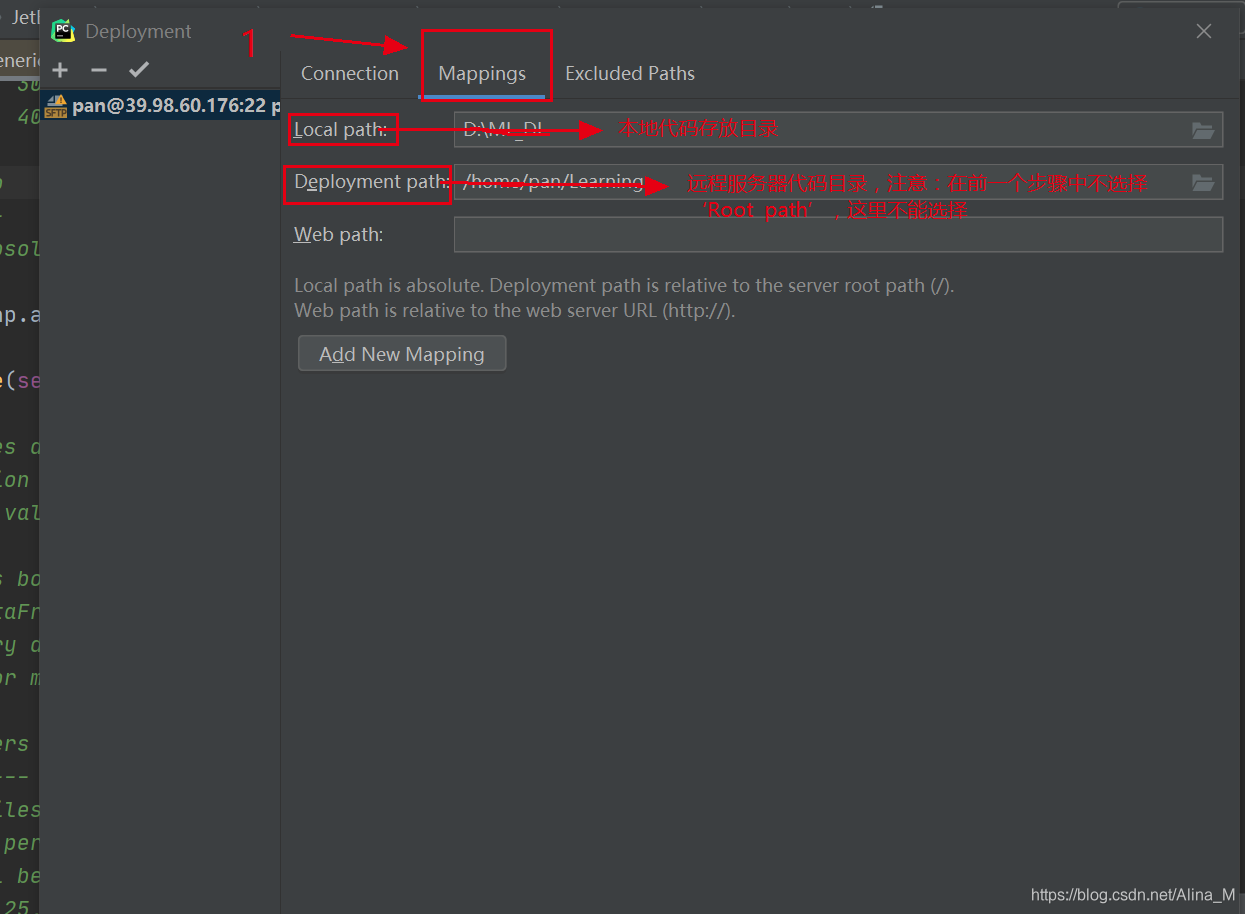
Task: Remove the selected deployment server
Action: (x=98, y=70)
